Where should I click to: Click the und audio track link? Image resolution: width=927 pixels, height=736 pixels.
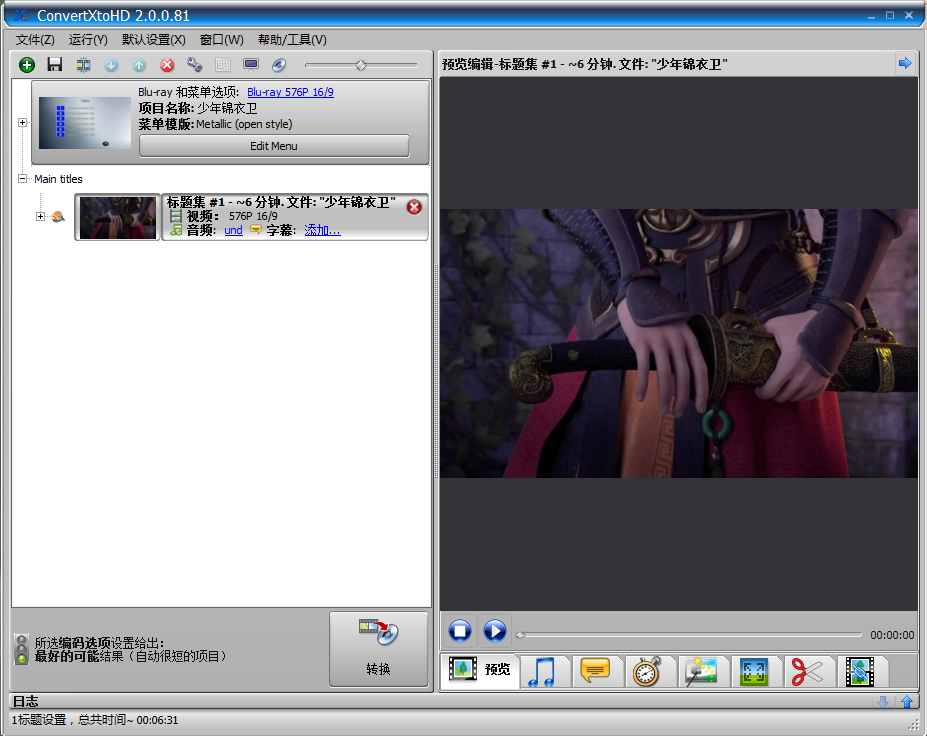(234, 231)
